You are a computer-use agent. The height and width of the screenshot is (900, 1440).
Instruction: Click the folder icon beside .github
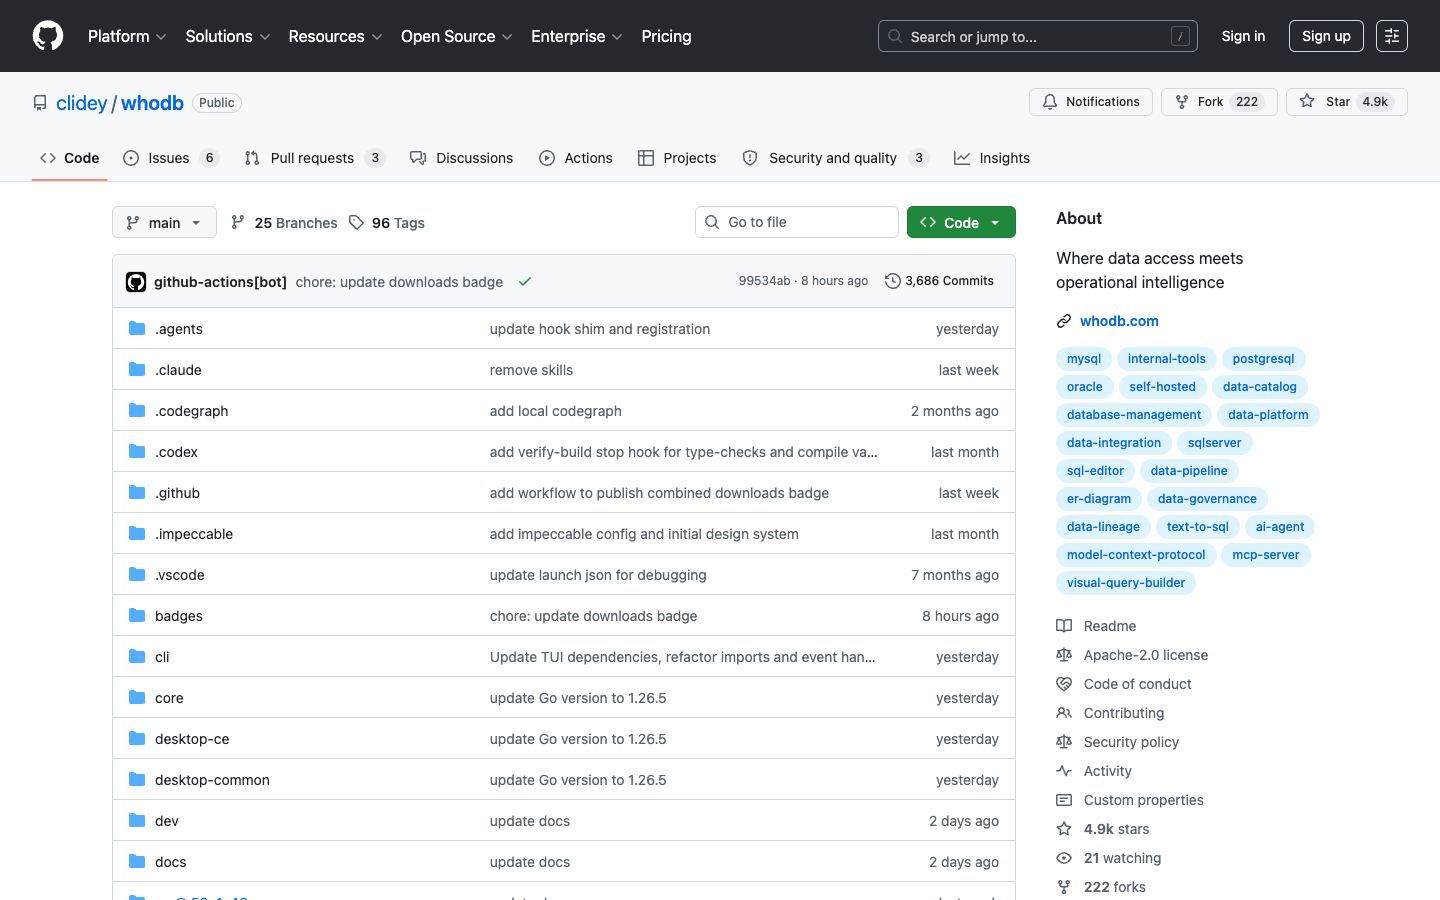pyautogui.click(x=137, y=492)
